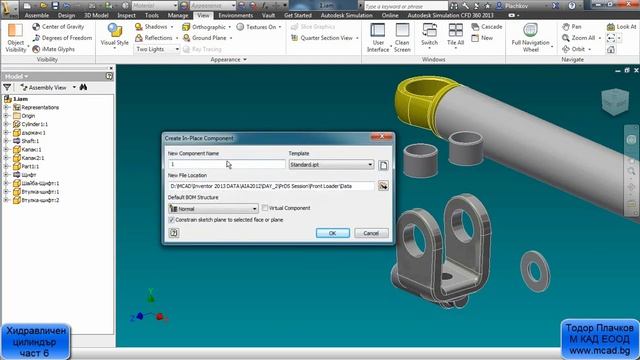Open the 3D Model ribbon tab
640x360 pixels.
click(96, 16)
